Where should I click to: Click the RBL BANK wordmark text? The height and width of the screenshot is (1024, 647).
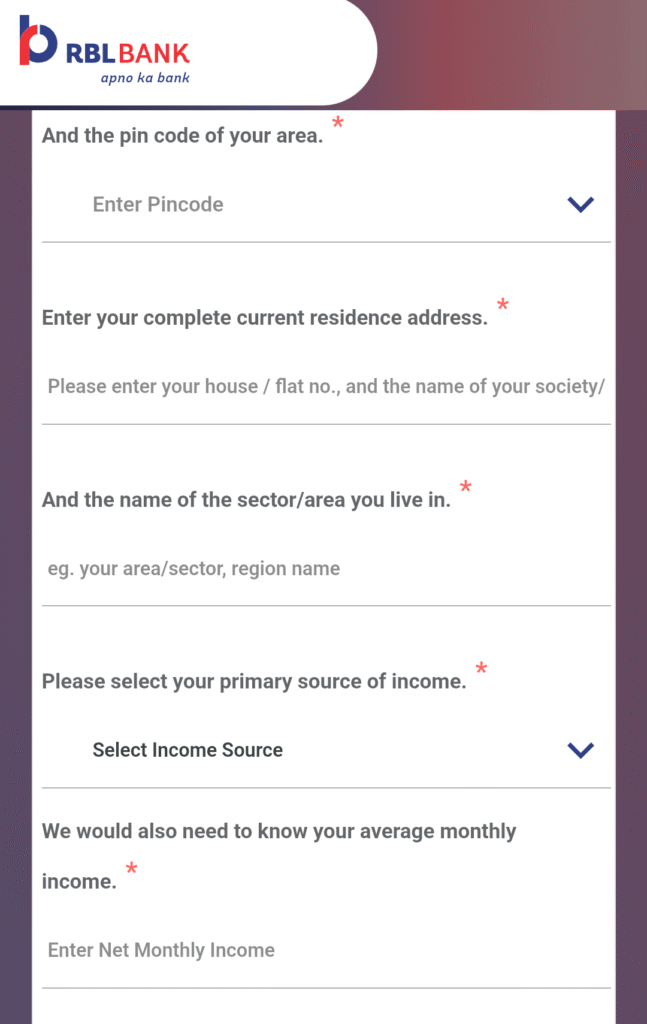[128, 54]
